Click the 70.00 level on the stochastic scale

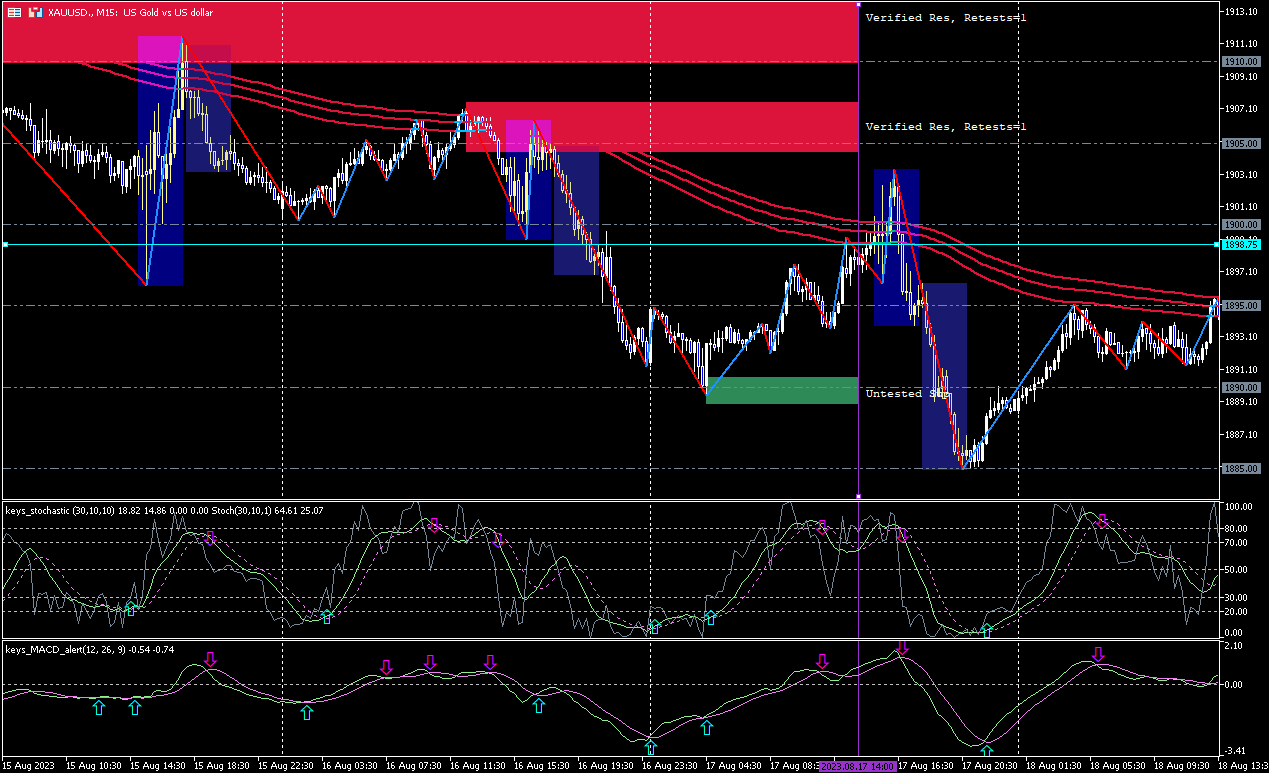click(1238, 543)
